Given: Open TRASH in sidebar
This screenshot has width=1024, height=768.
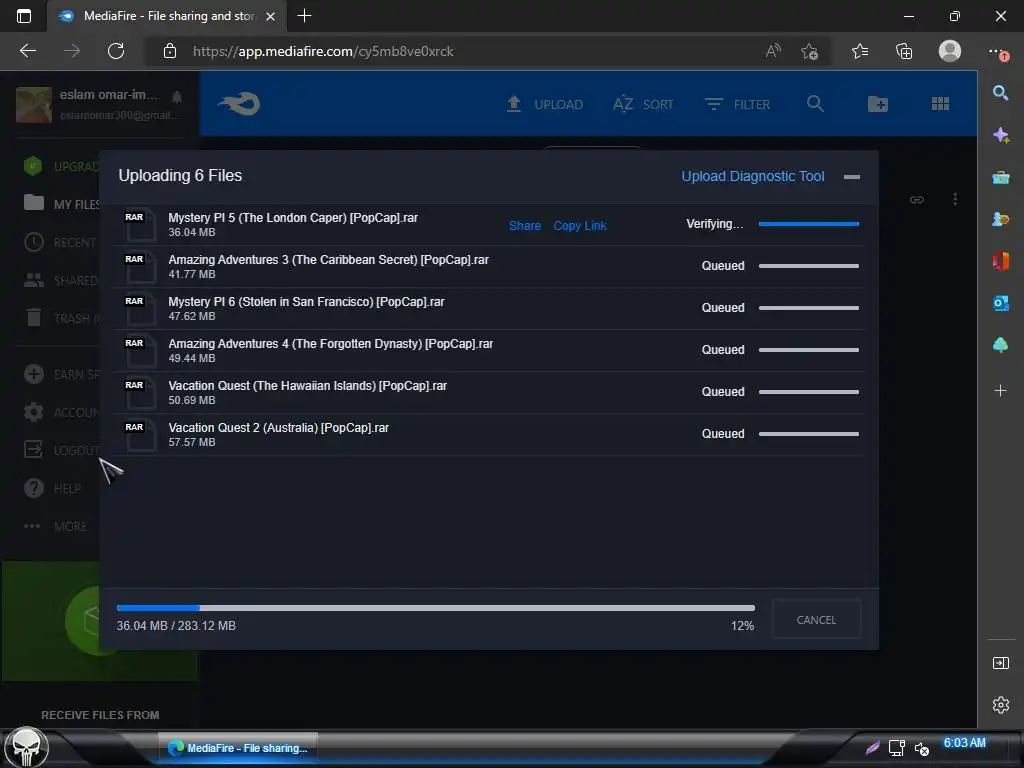Looking at the screenshot, I should (x=62, y=318).
